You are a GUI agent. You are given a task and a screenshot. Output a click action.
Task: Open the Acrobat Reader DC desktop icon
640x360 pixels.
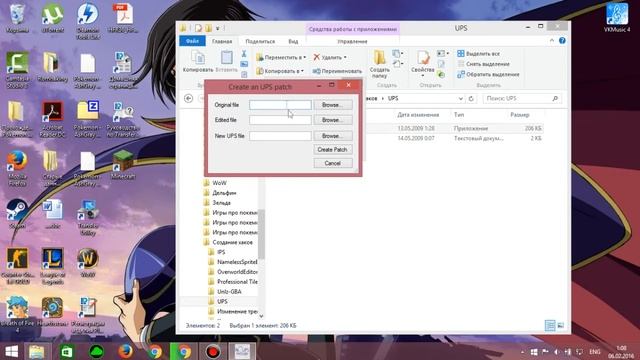[x=53, y=119]
